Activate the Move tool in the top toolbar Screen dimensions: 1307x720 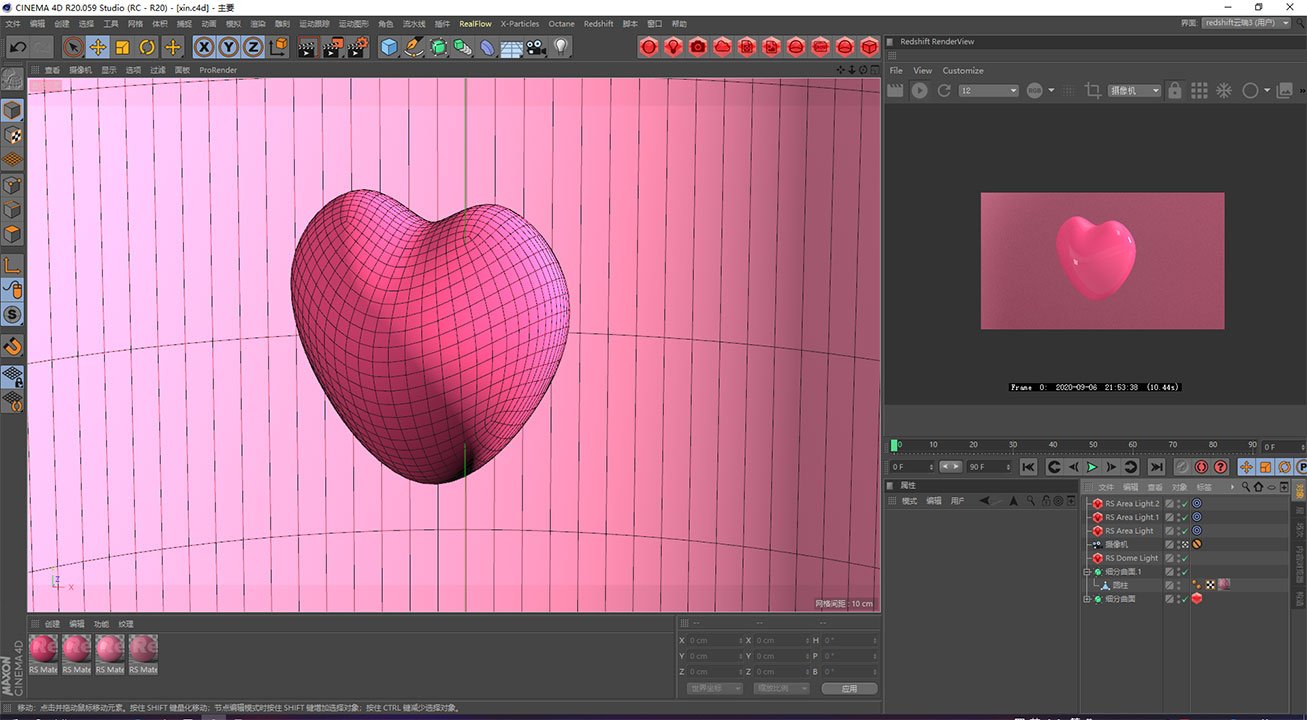[x=98, y=47]
